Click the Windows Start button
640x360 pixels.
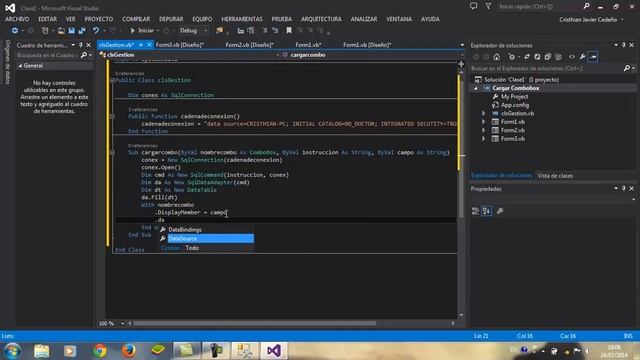(x=12, y=351)
